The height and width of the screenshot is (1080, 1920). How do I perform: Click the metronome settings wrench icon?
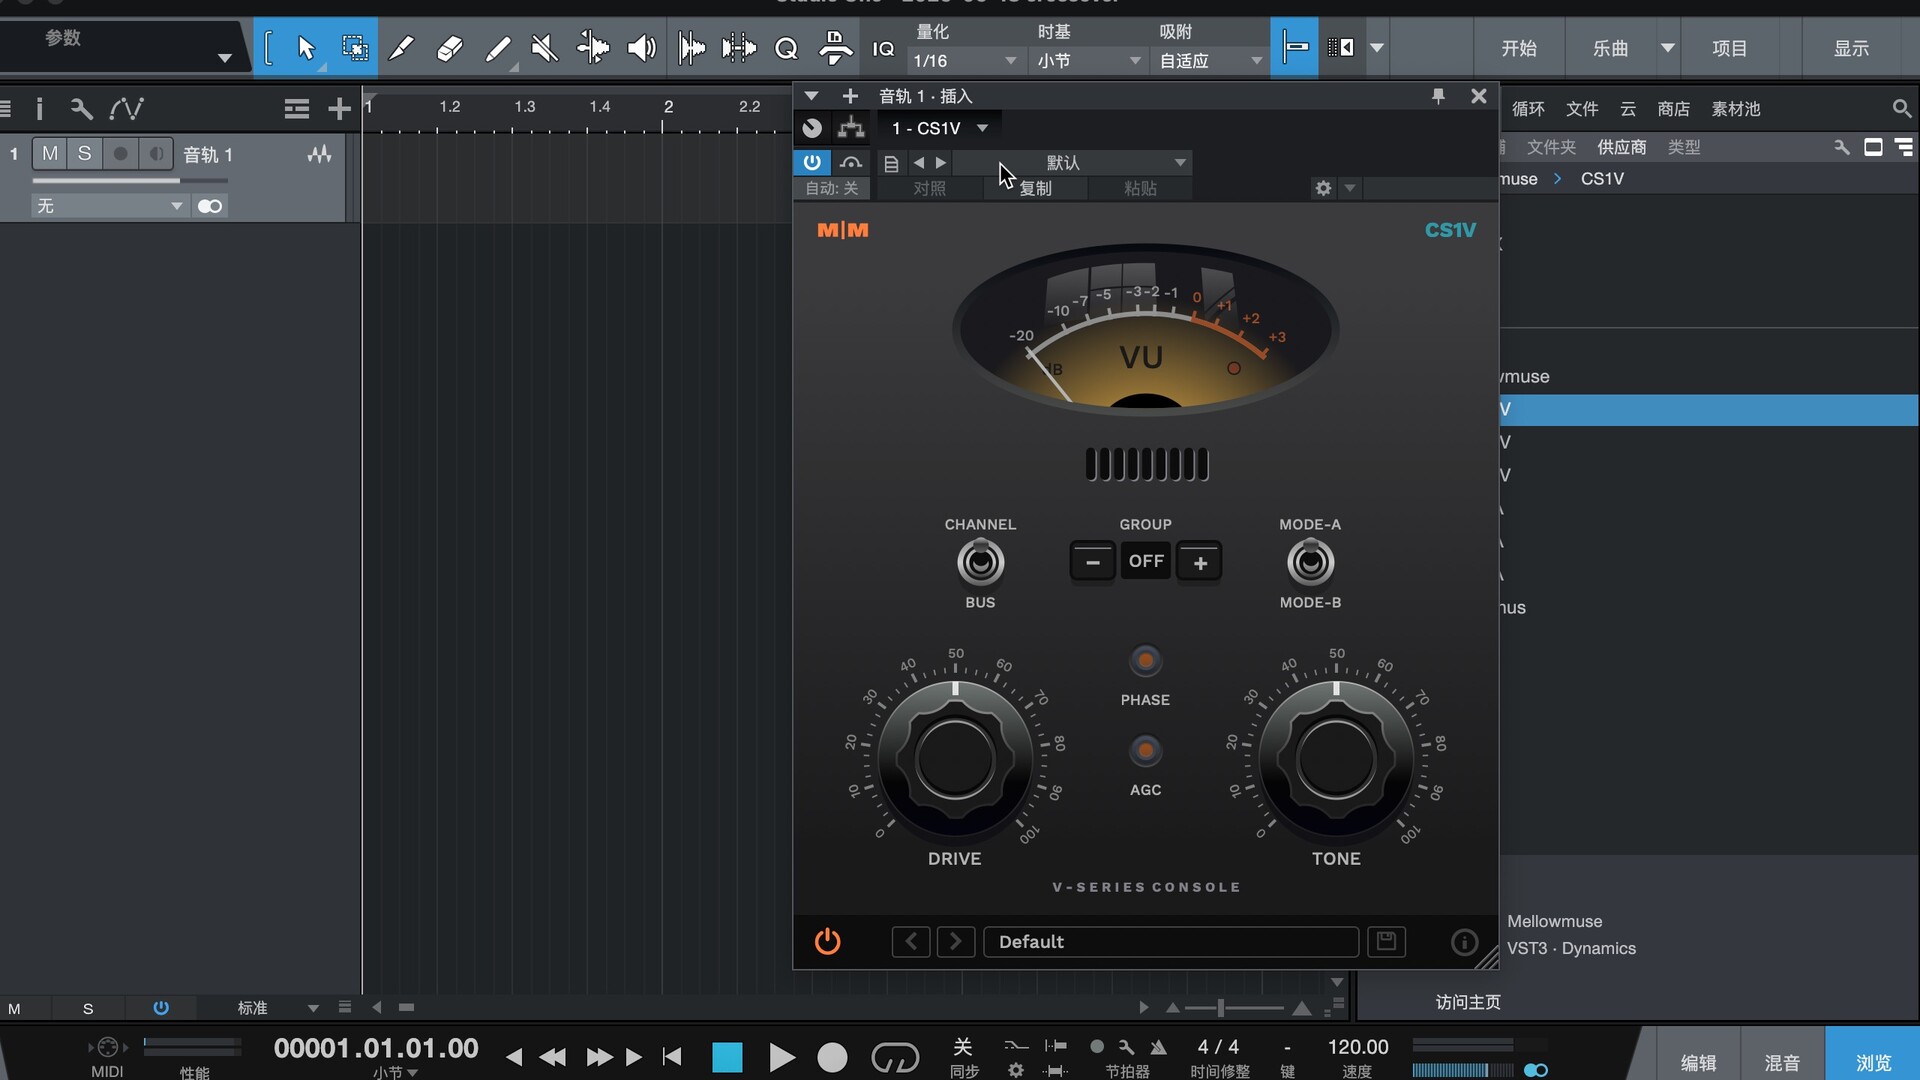point(1126,1047)
